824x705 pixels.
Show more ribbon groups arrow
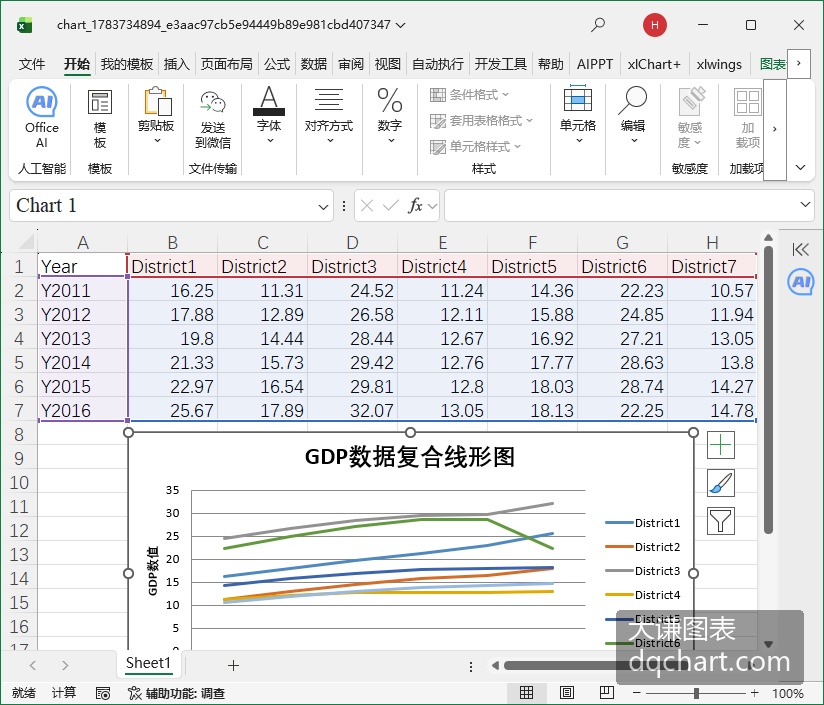(x=775, y=129)
